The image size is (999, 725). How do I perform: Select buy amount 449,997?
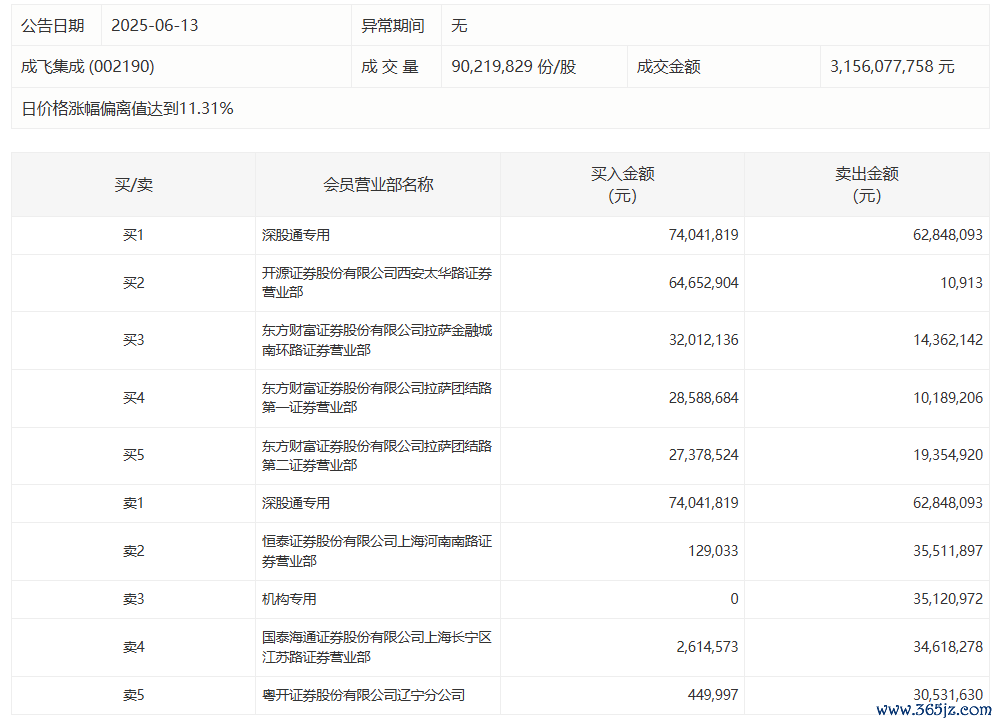(x=713, y=695)
